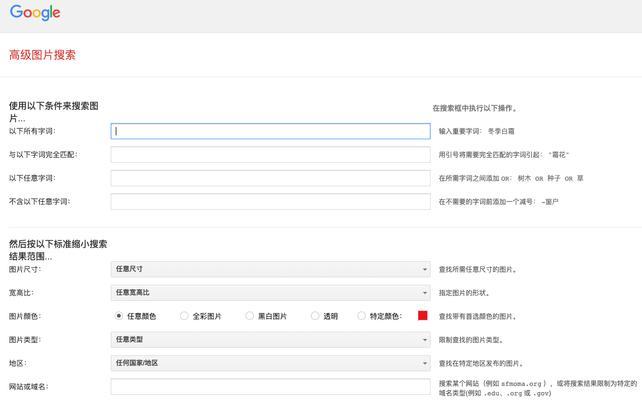Click the 以下任意字词 input field
This screenshot has height=400, width=642.
click(270, 178)
